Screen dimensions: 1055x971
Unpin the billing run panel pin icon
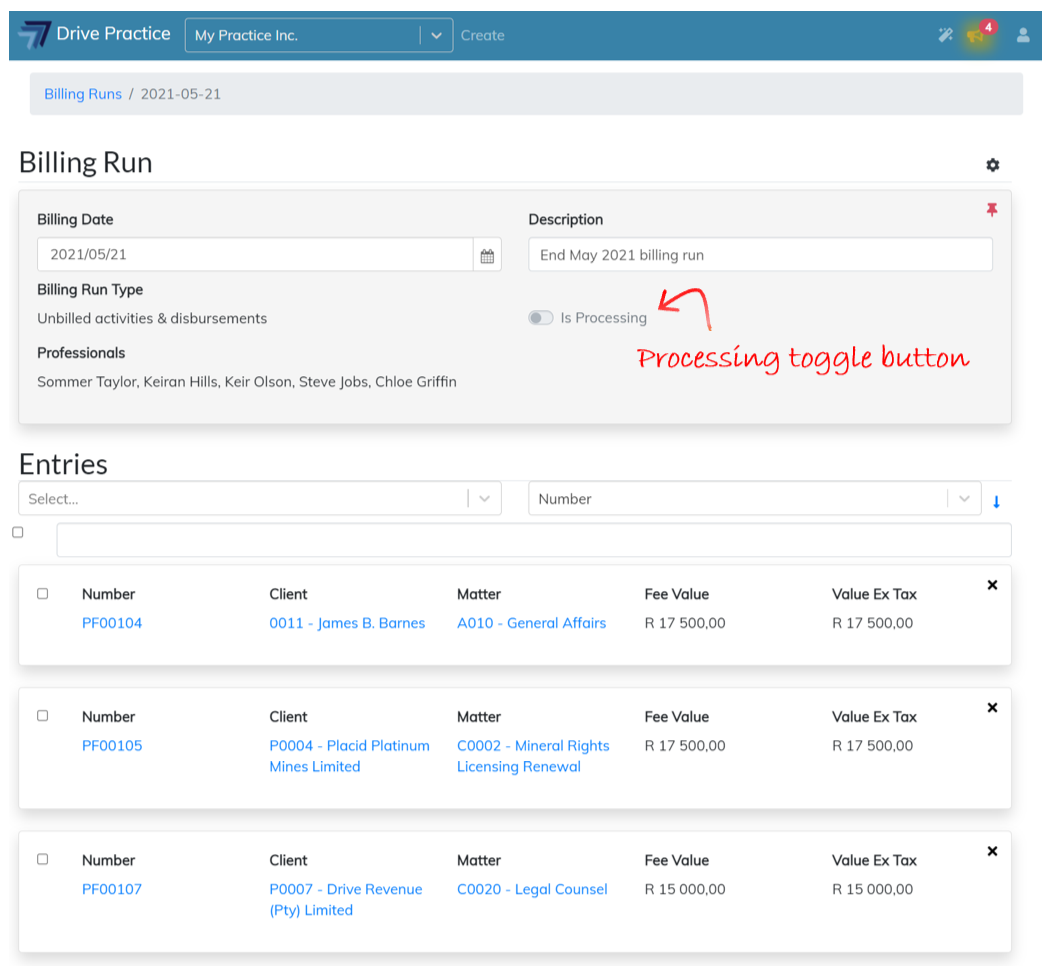point(992,210)
